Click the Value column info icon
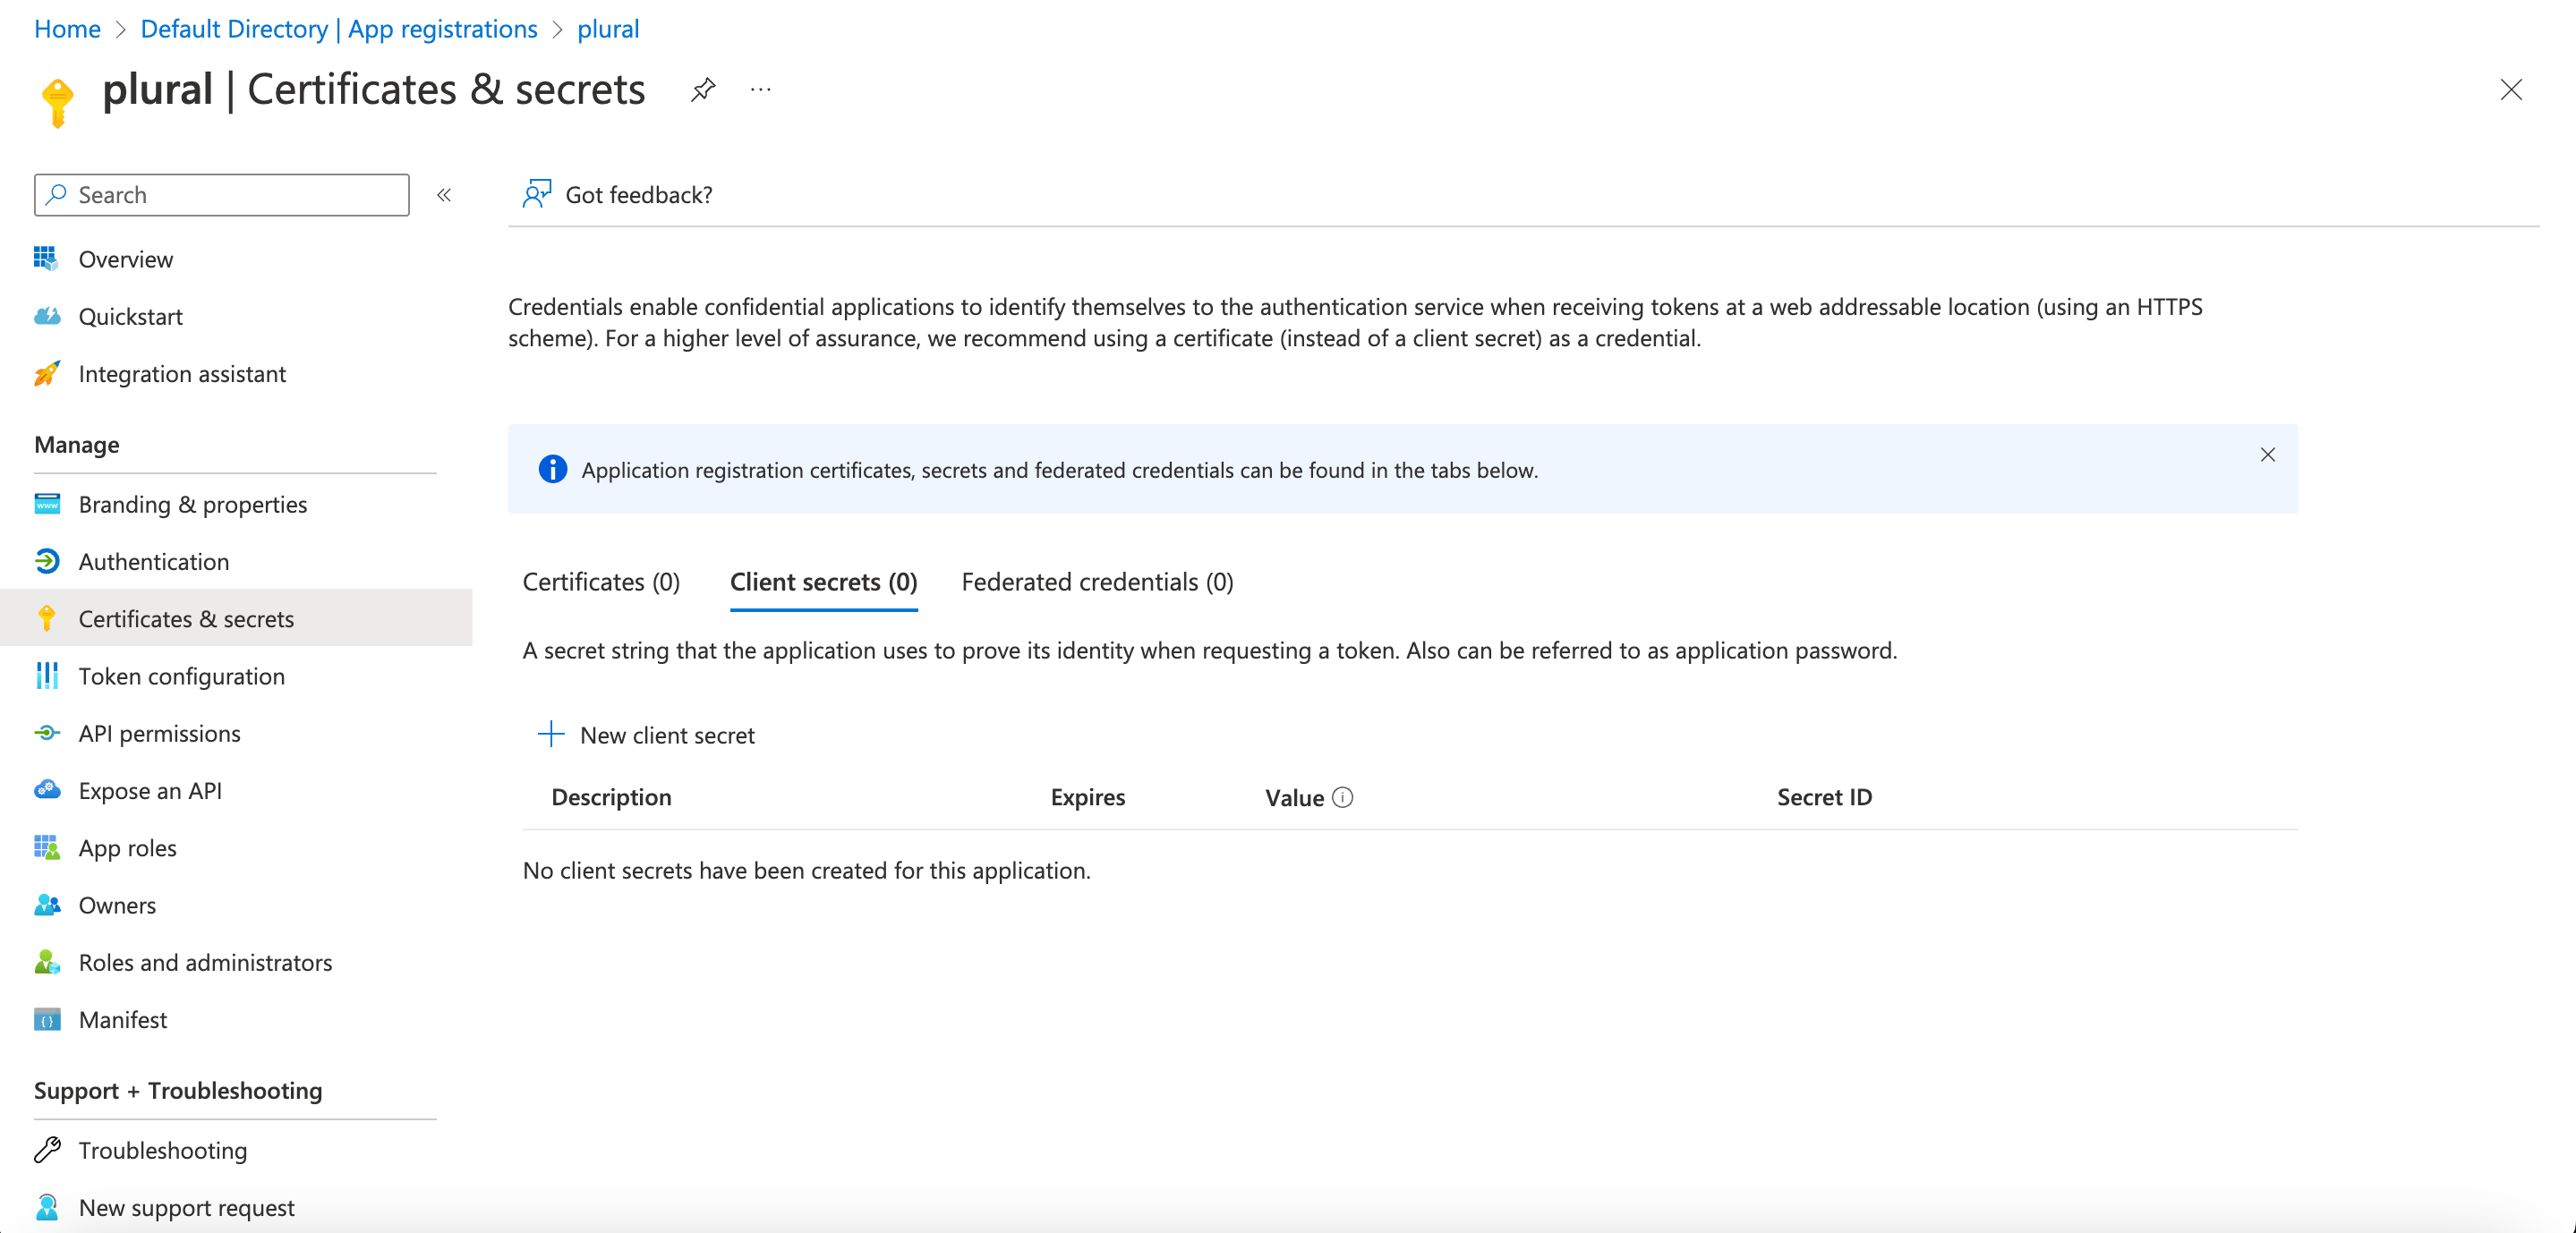This screenshot has height=1233, width=2576. pyautogui.click(x=1343, y=797)
